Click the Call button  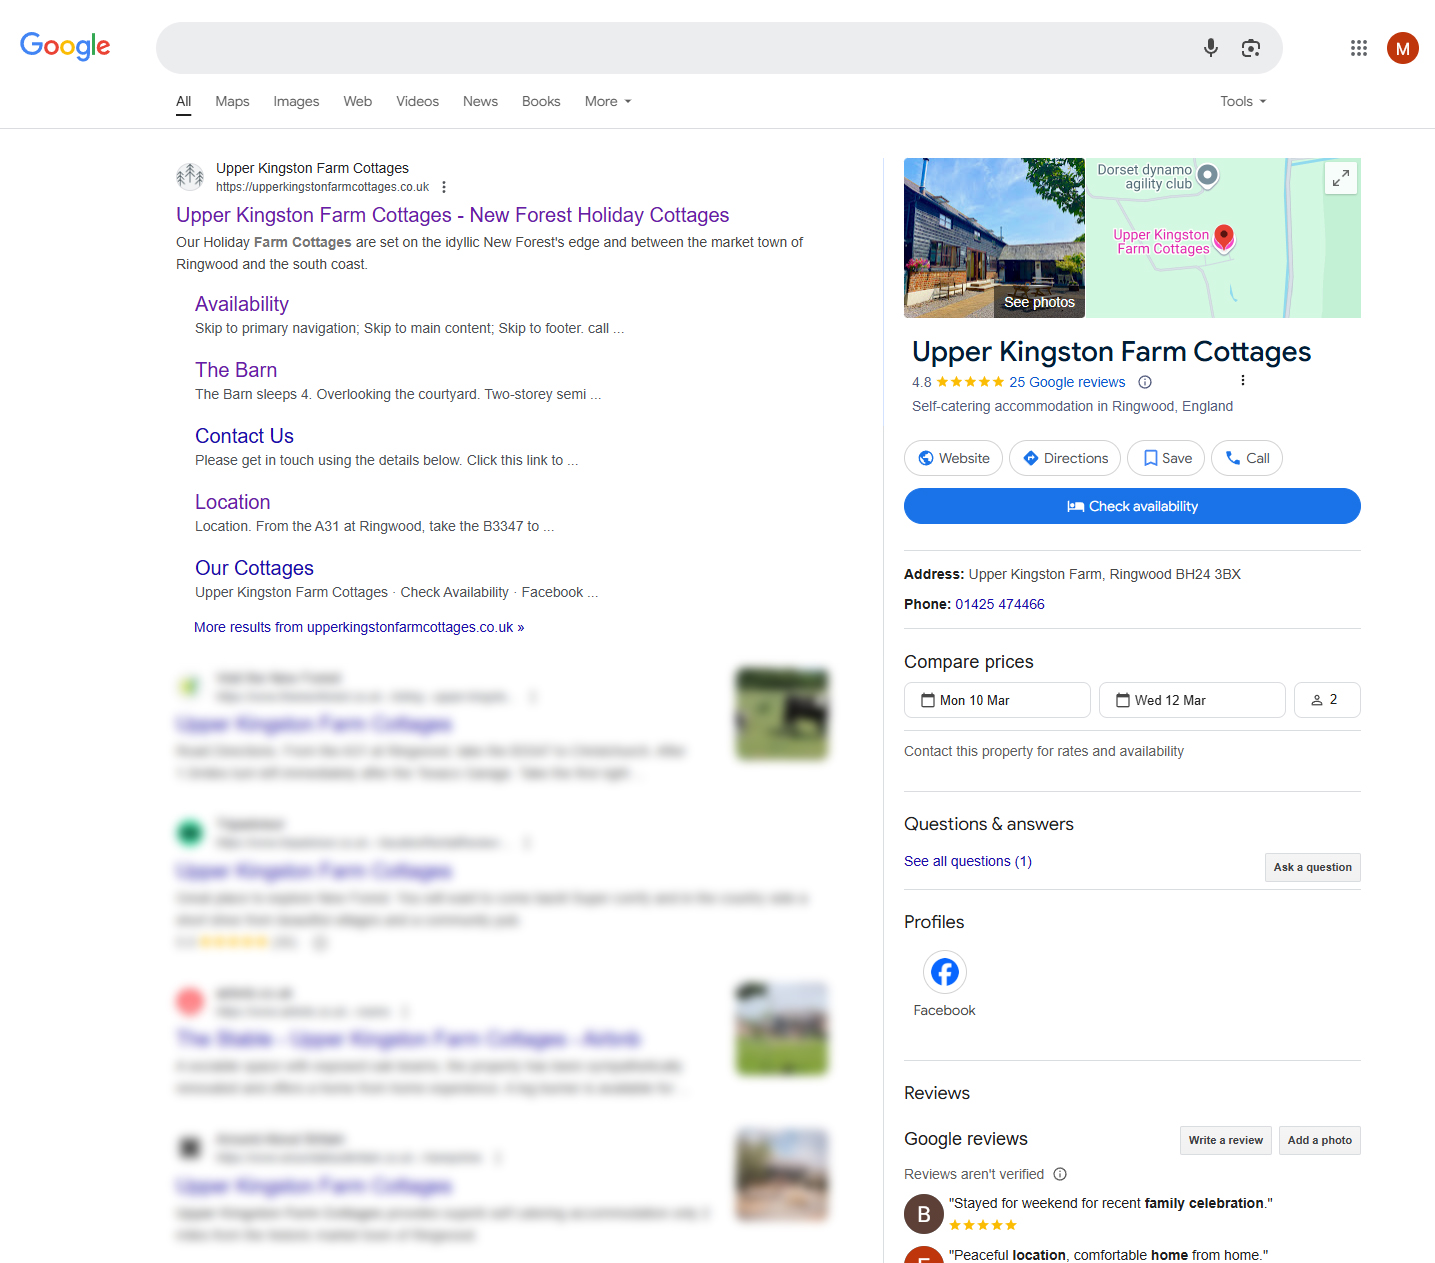pyautogui.click(x=1247, y=458)
